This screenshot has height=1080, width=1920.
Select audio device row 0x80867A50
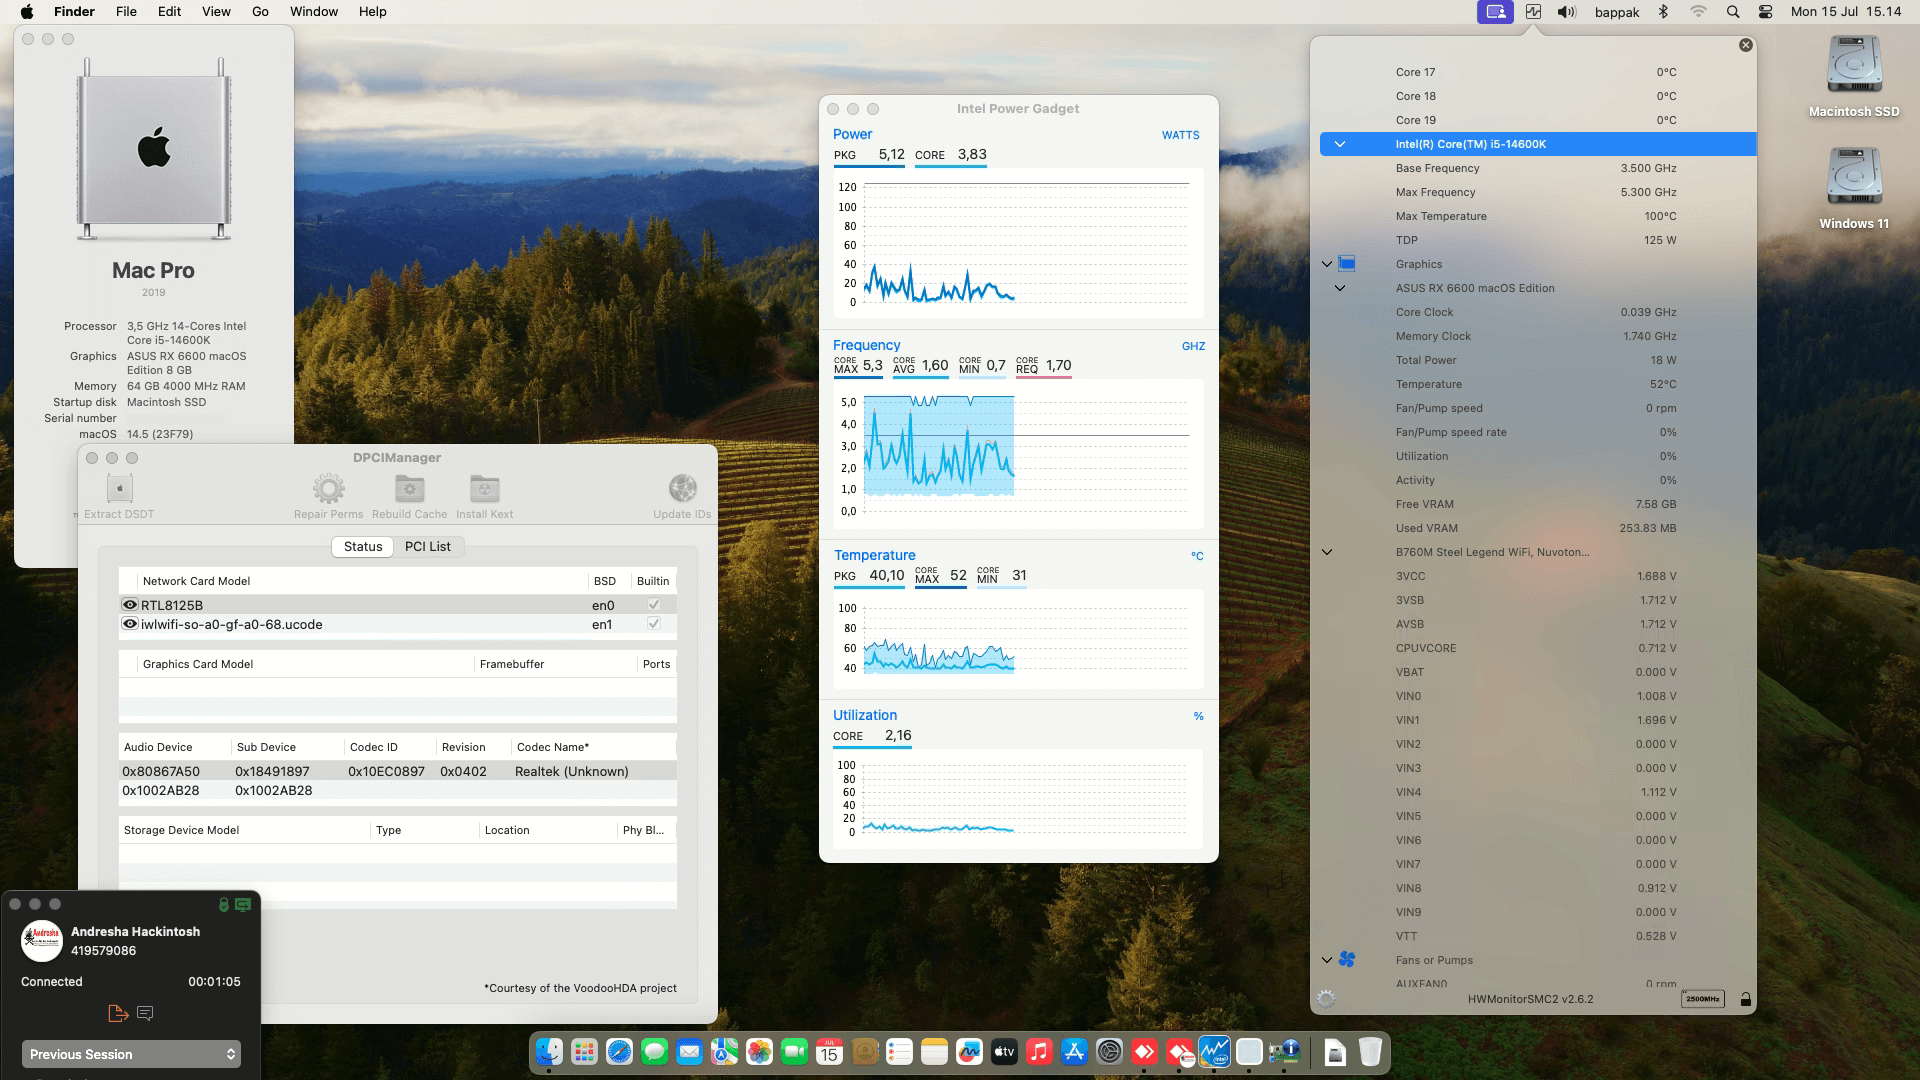pos(398,772)
